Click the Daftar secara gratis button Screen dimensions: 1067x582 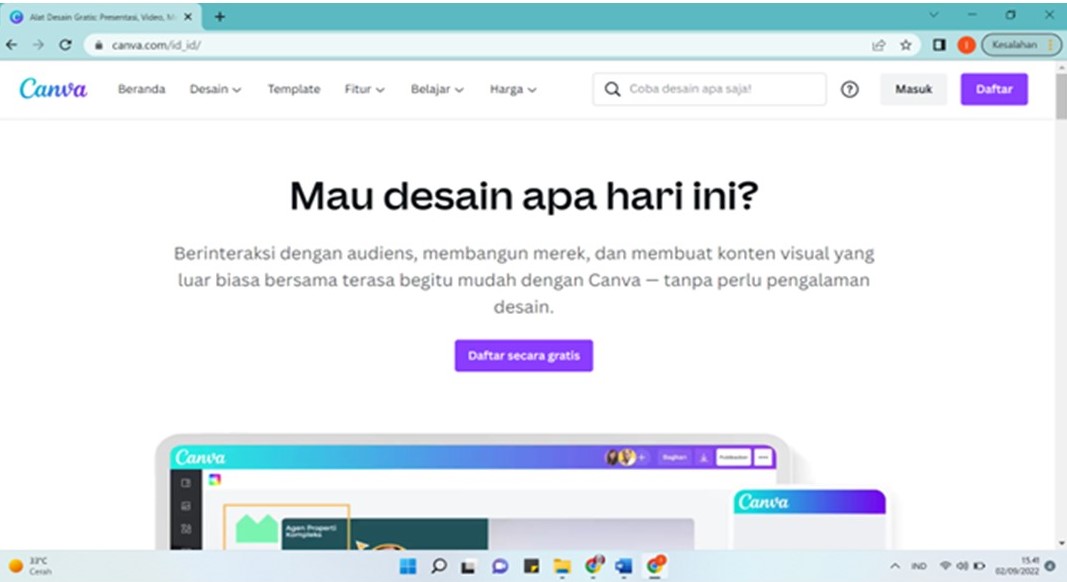click(x=523, y=355)
